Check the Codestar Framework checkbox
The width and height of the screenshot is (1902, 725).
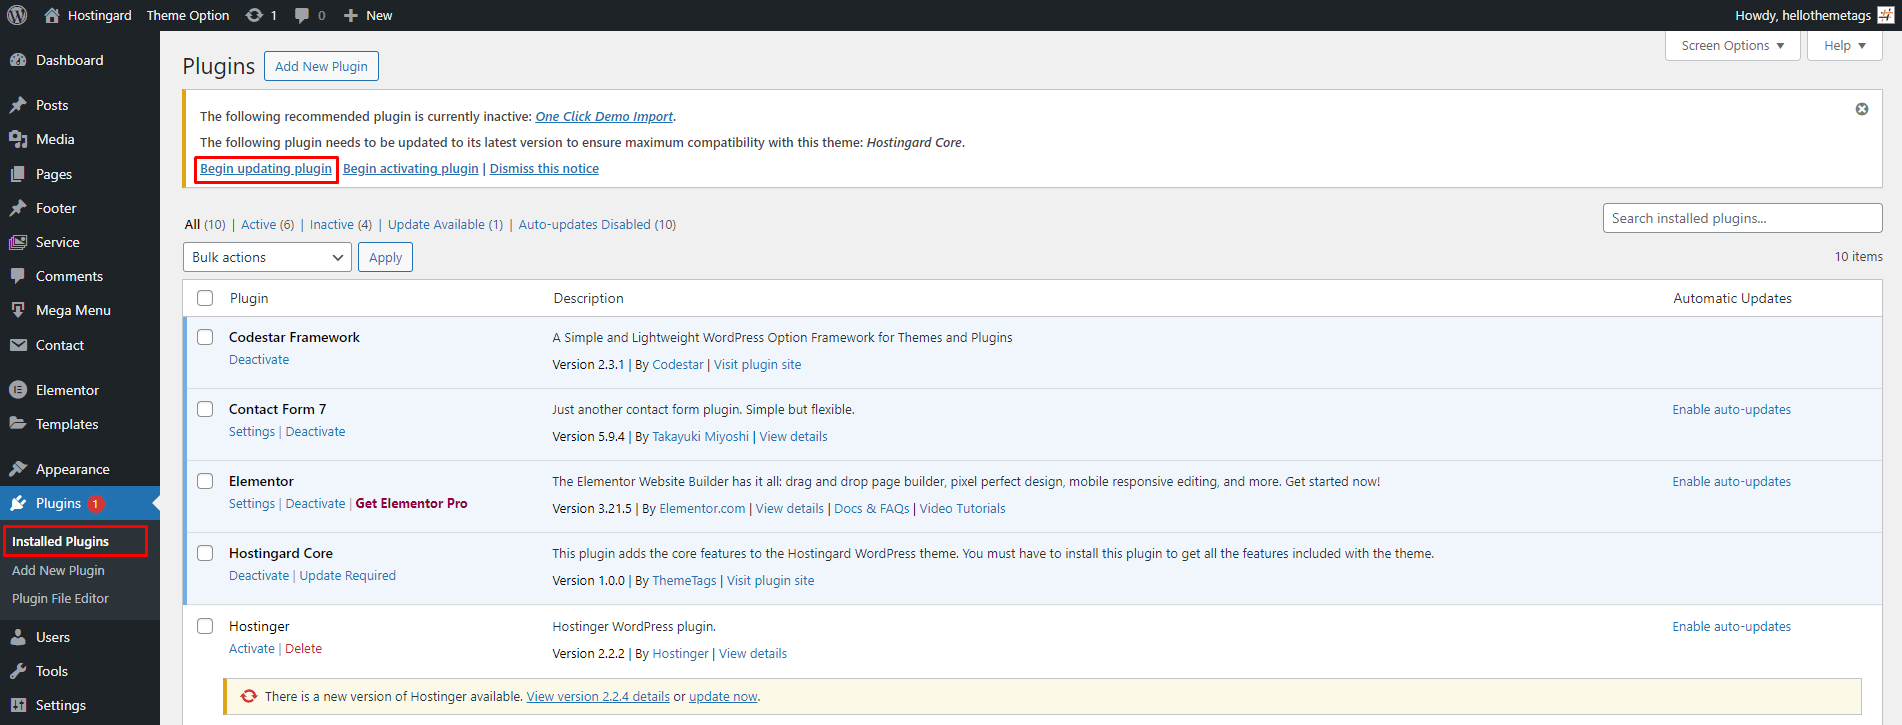pos(205,337)
